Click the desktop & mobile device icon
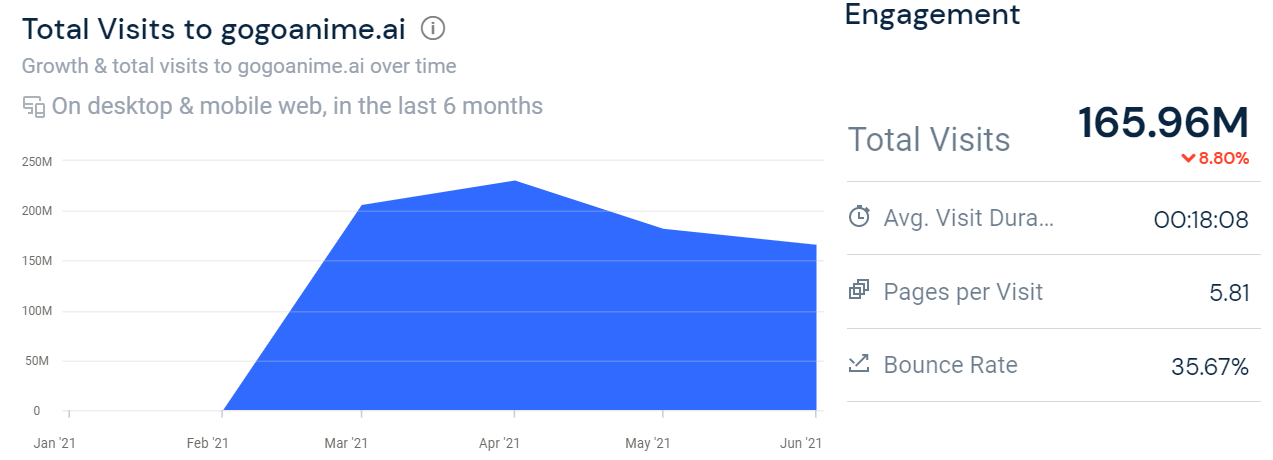 (x=34, y=107)
